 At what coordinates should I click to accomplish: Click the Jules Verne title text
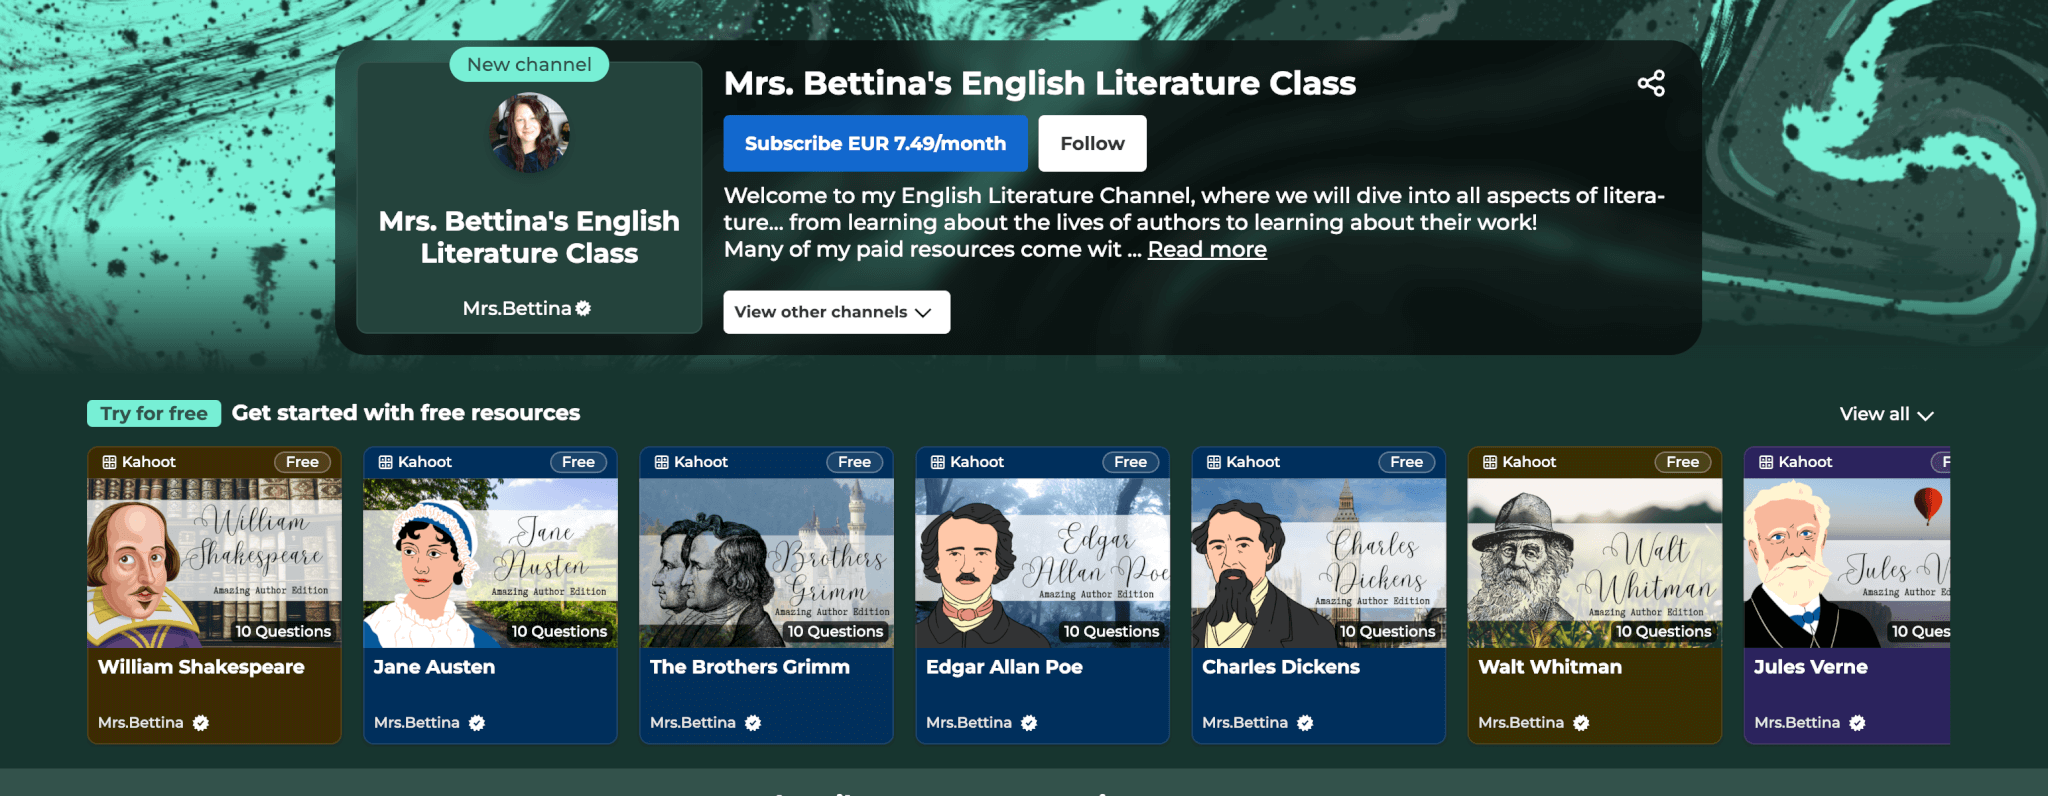tap(1811, 667)
